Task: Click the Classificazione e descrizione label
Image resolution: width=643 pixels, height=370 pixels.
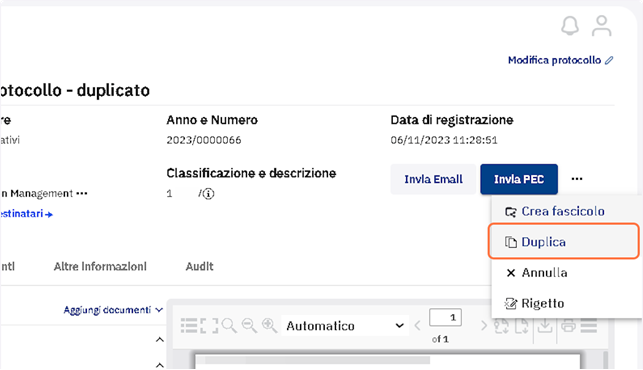Action: (251, 174)
